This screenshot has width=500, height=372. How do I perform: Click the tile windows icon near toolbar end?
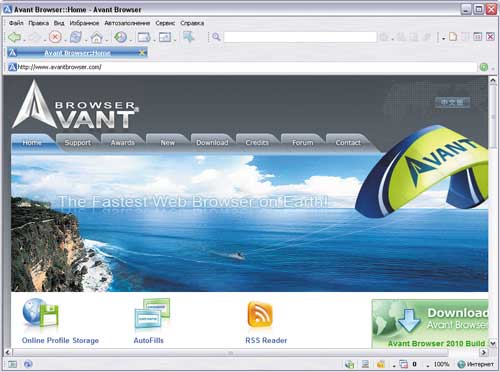(477, 36)
